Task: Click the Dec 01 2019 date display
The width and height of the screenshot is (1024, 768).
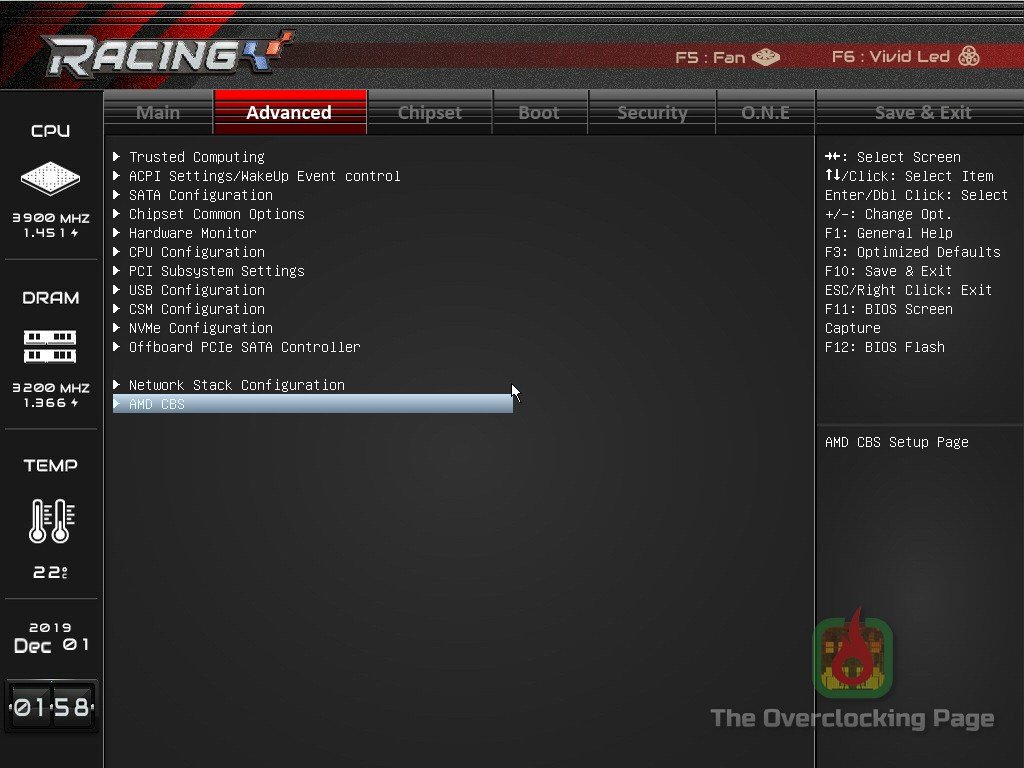Action: pyautogui.click(x=51, y=638)
